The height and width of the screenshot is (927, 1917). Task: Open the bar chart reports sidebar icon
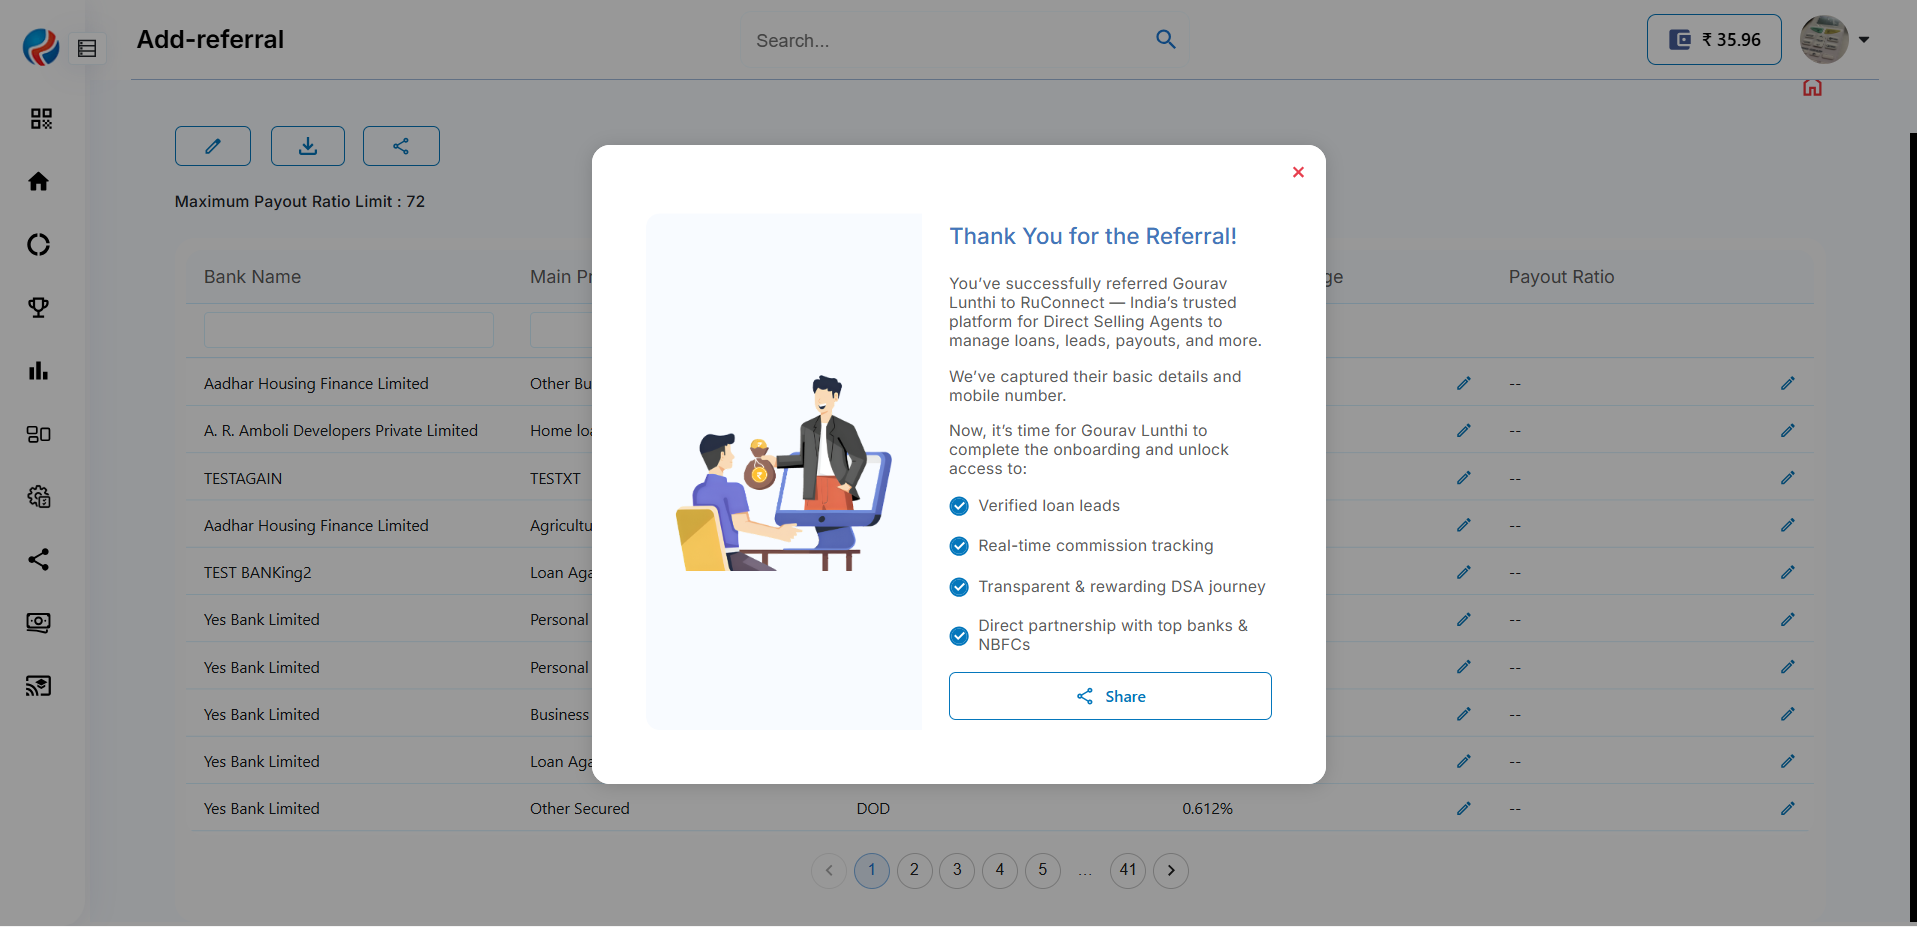coord(39,371)
